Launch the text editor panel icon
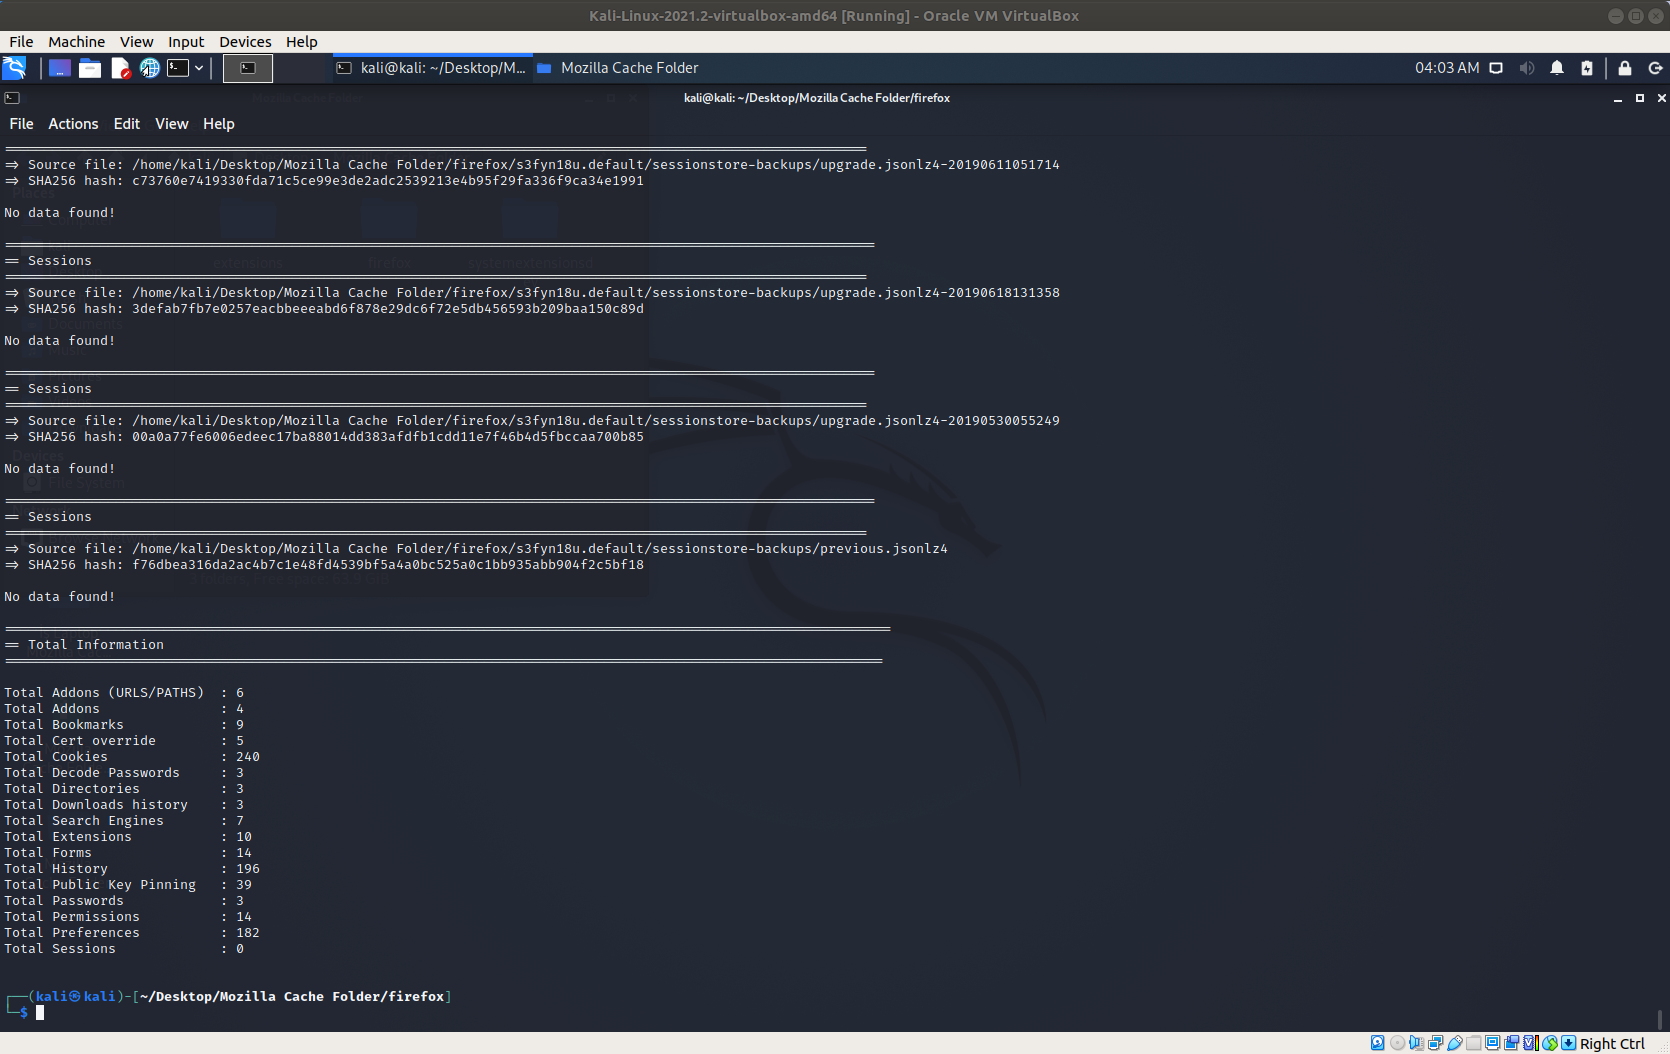 (x=120, y=68)
